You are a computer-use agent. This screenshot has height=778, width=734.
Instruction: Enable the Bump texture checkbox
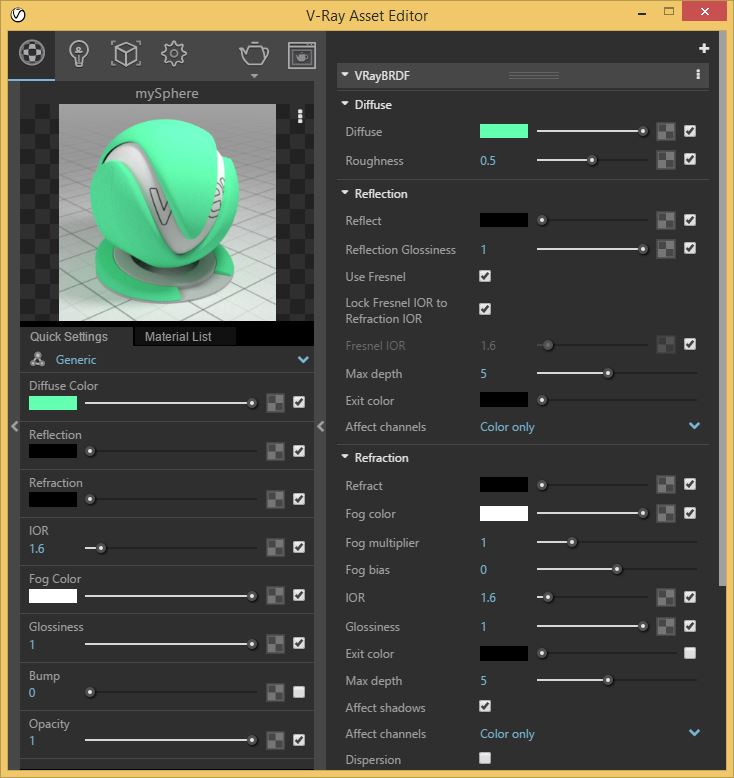click(x=299, y=692)
